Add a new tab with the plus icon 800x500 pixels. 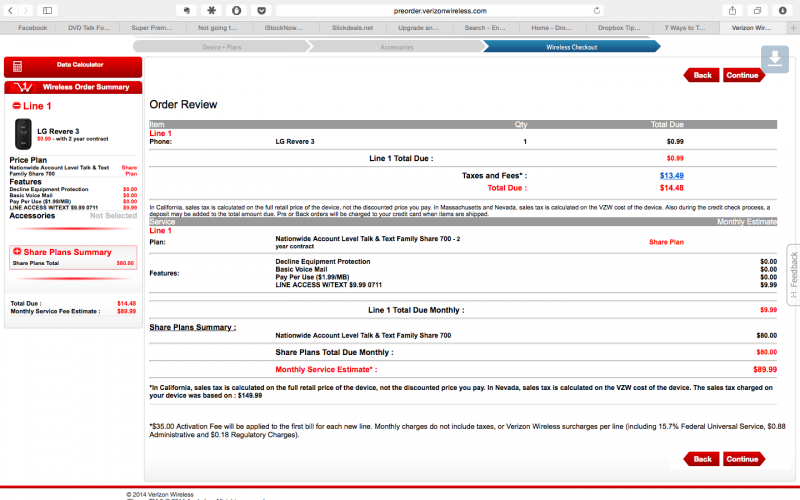tap(793, 28)
